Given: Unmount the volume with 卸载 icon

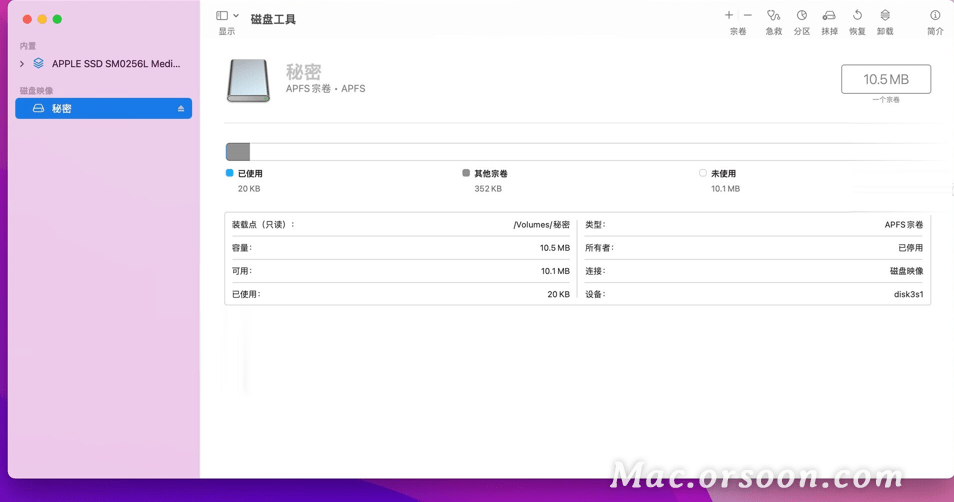Looking at the screenshot, I should (x=885, y=15).
